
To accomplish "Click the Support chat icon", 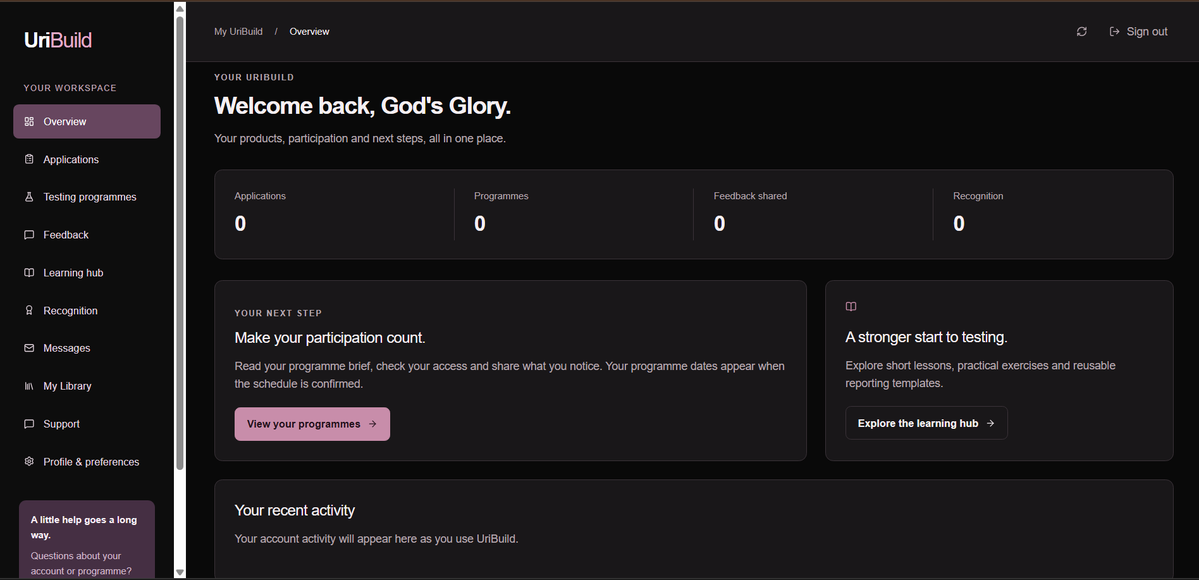I will 29,424.
